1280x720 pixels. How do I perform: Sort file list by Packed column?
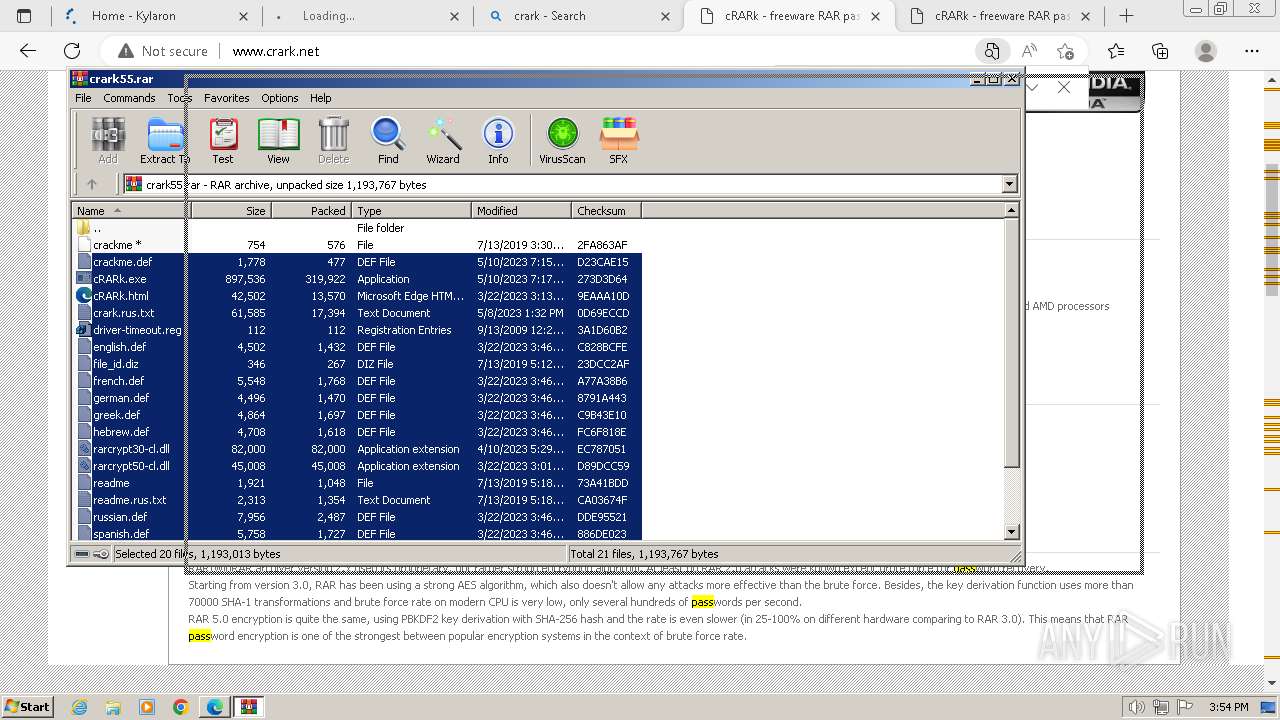point(311,210)
